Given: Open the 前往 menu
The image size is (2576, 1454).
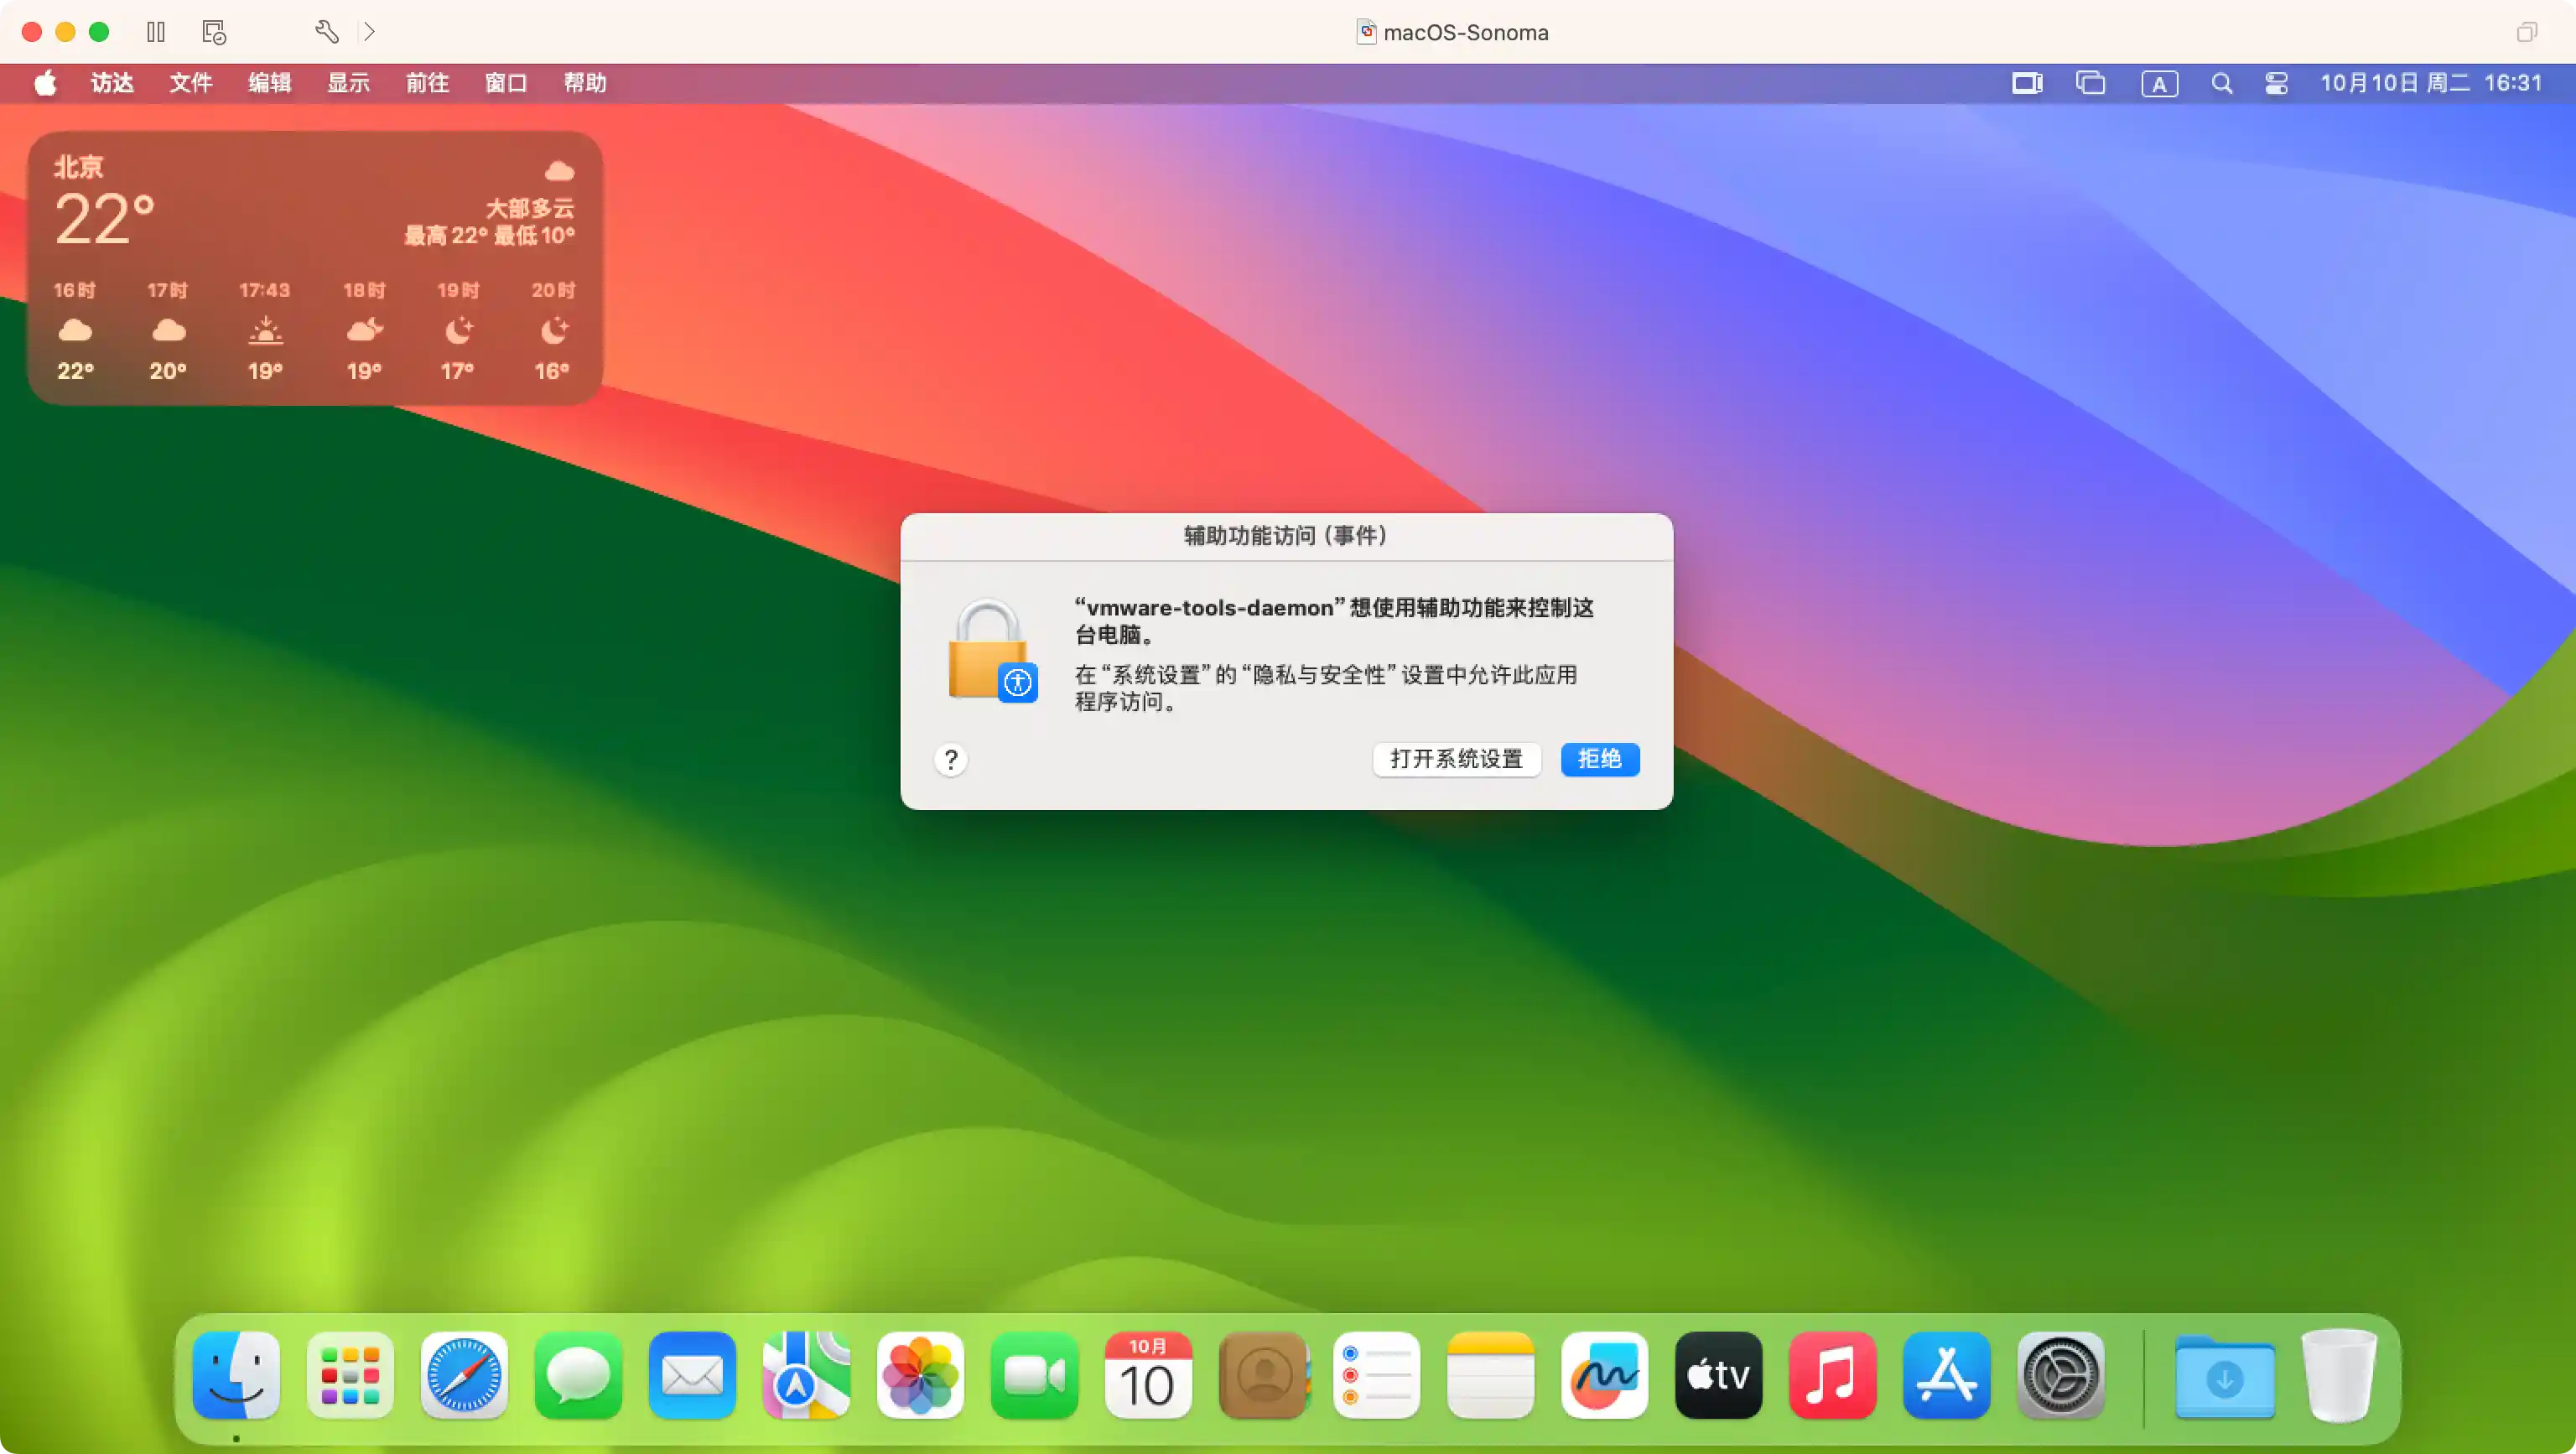Looking at the screenshot, I should pos(427,83).
